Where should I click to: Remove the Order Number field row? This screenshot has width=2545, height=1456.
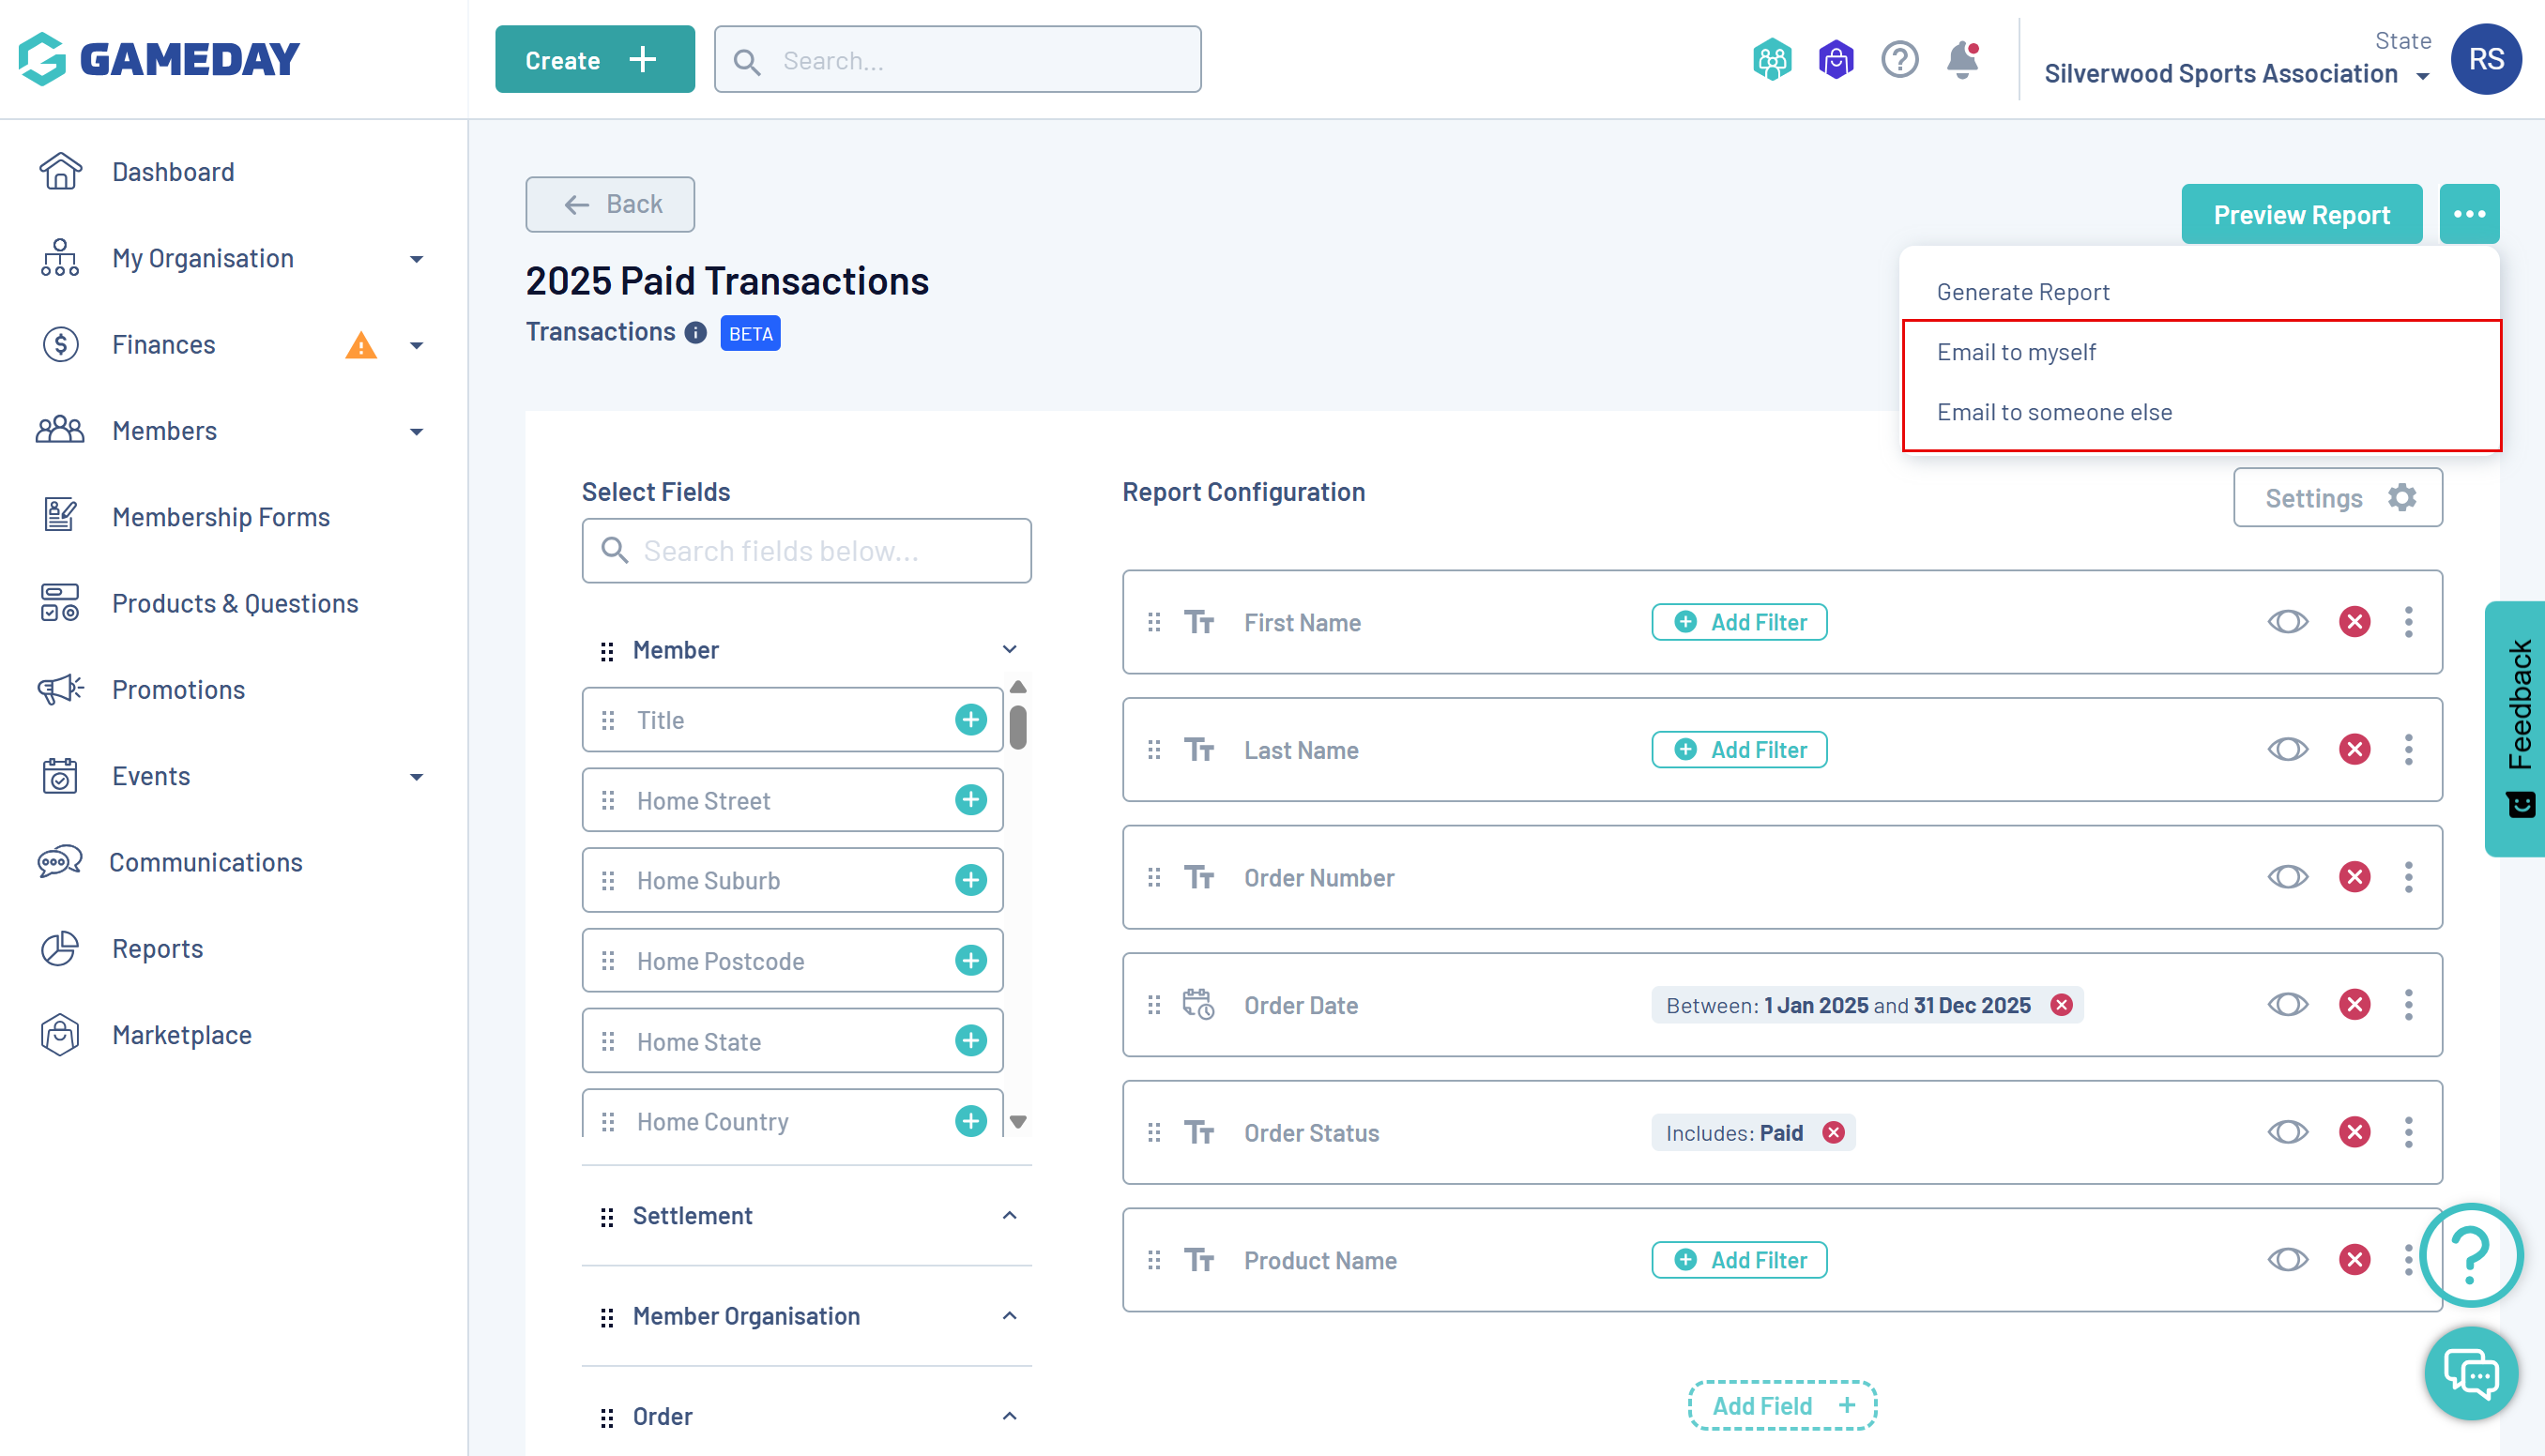click(2354, 877)
